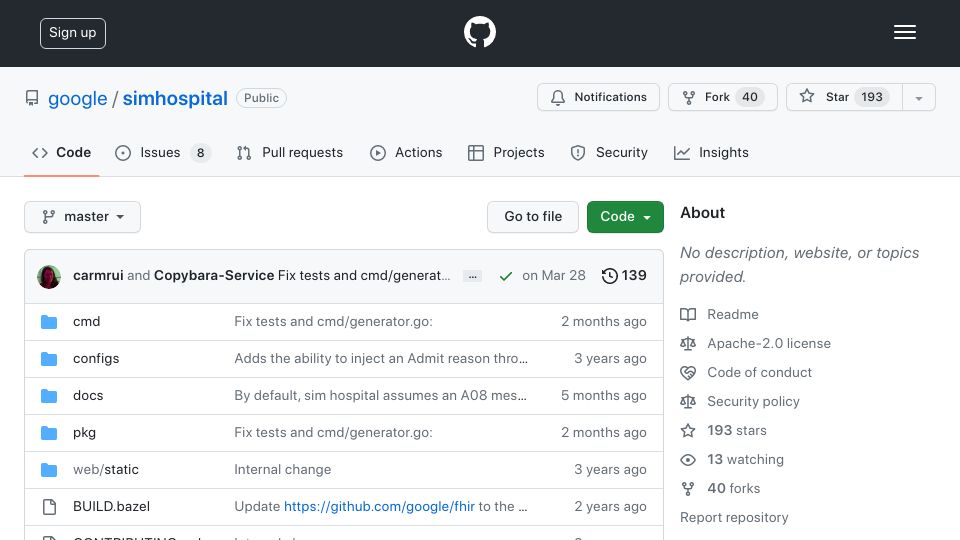Screen dimensions: 960x540
Task: Expand the Star lists dropdown arrow
Action: pos(918,98)
